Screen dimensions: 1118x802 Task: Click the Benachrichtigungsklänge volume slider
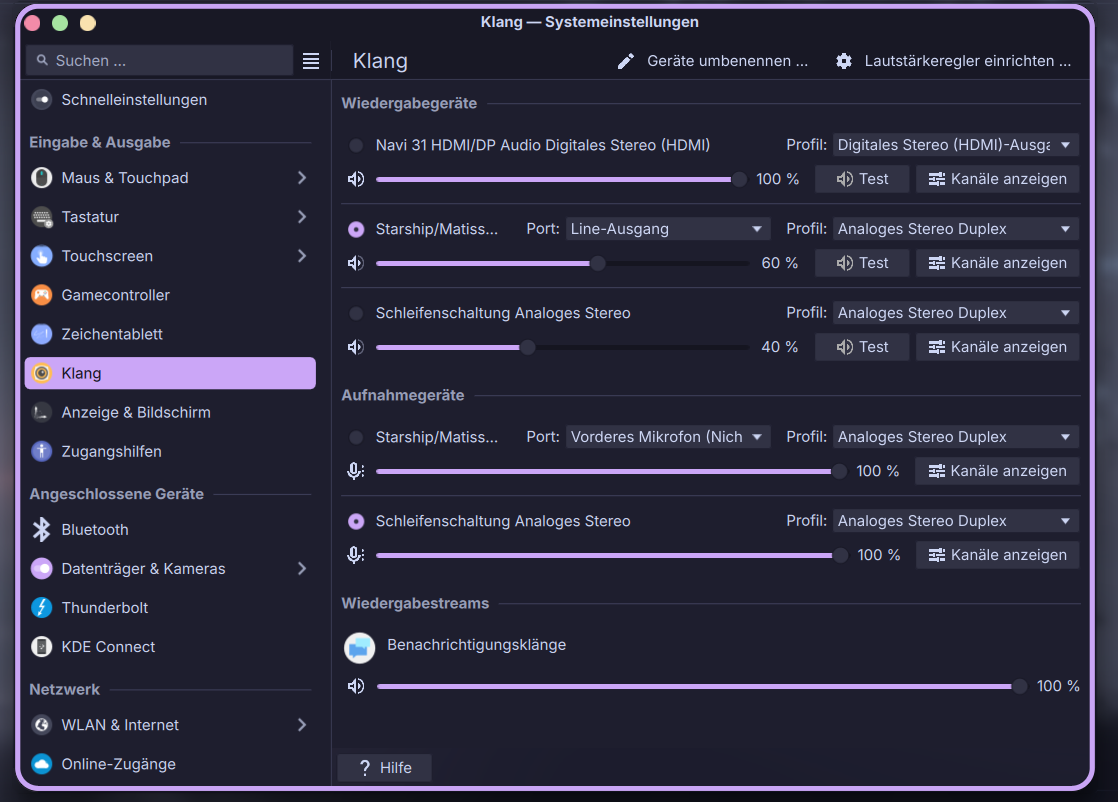tap(702, 686)
